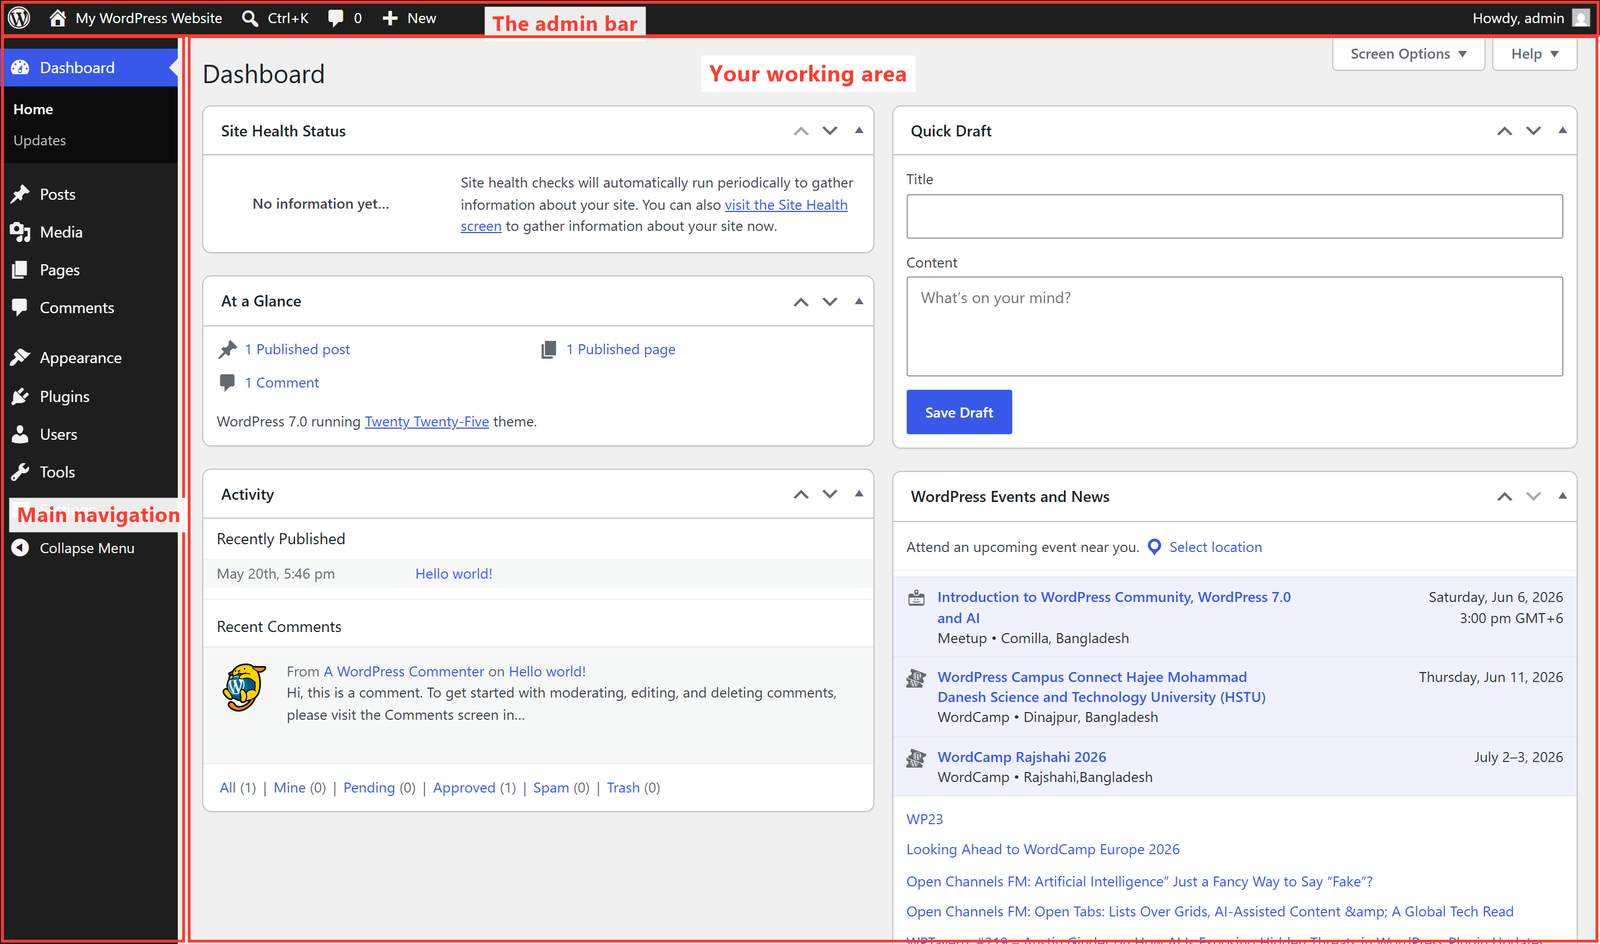This screenshot has height=944, width=1600.
Task: Filter comments by Trash (0)
Action: [633, 788]
